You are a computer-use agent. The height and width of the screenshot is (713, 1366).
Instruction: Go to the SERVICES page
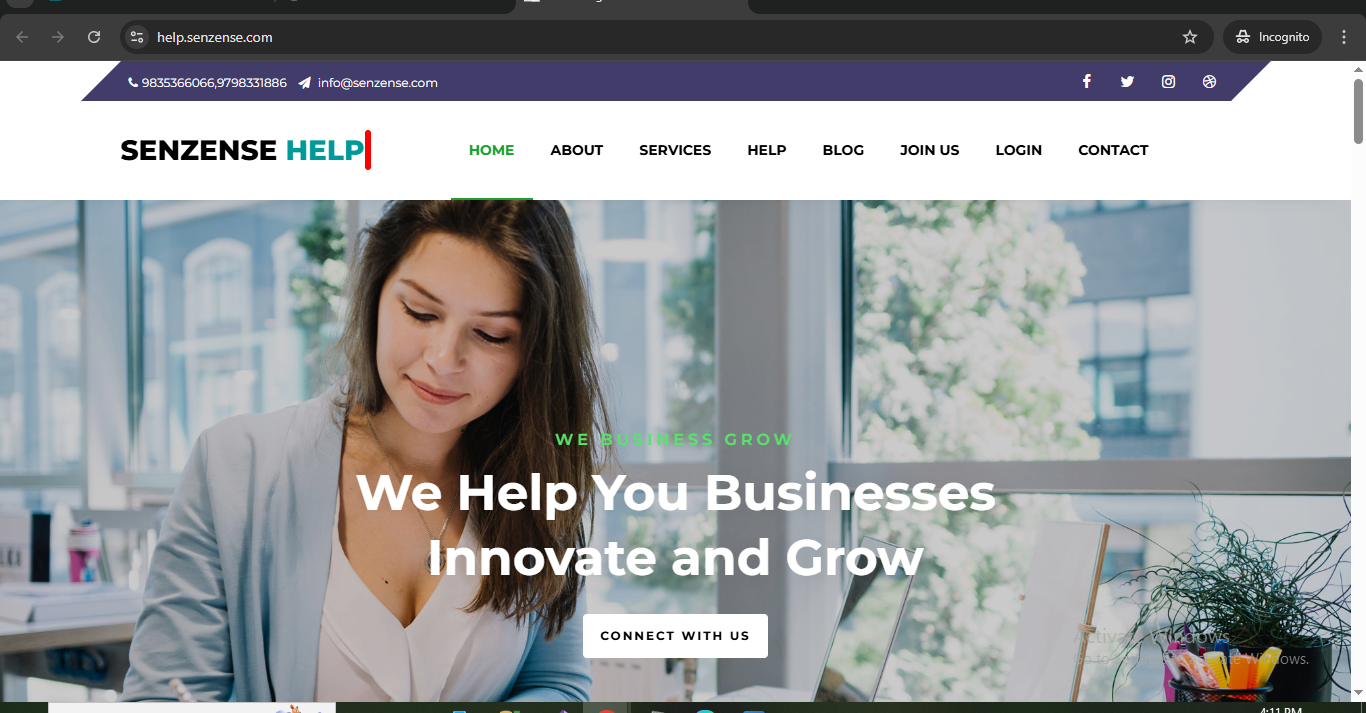[675, 150]
